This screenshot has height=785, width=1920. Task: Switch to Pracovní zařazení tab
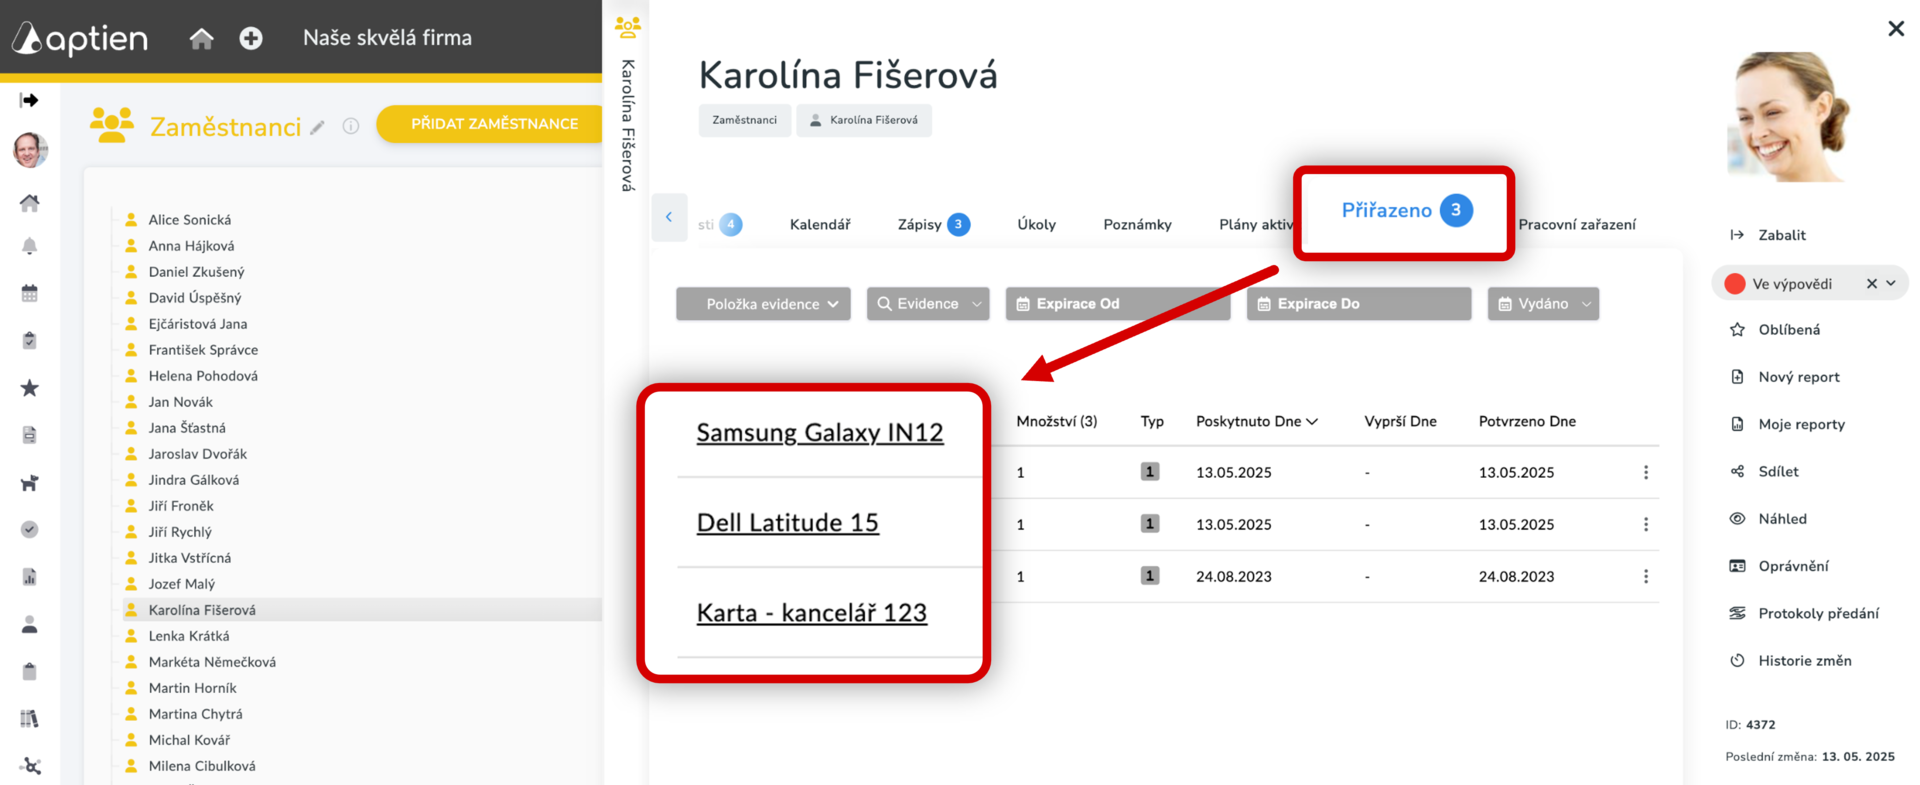pyautogui.click(x=1577, y=225)
